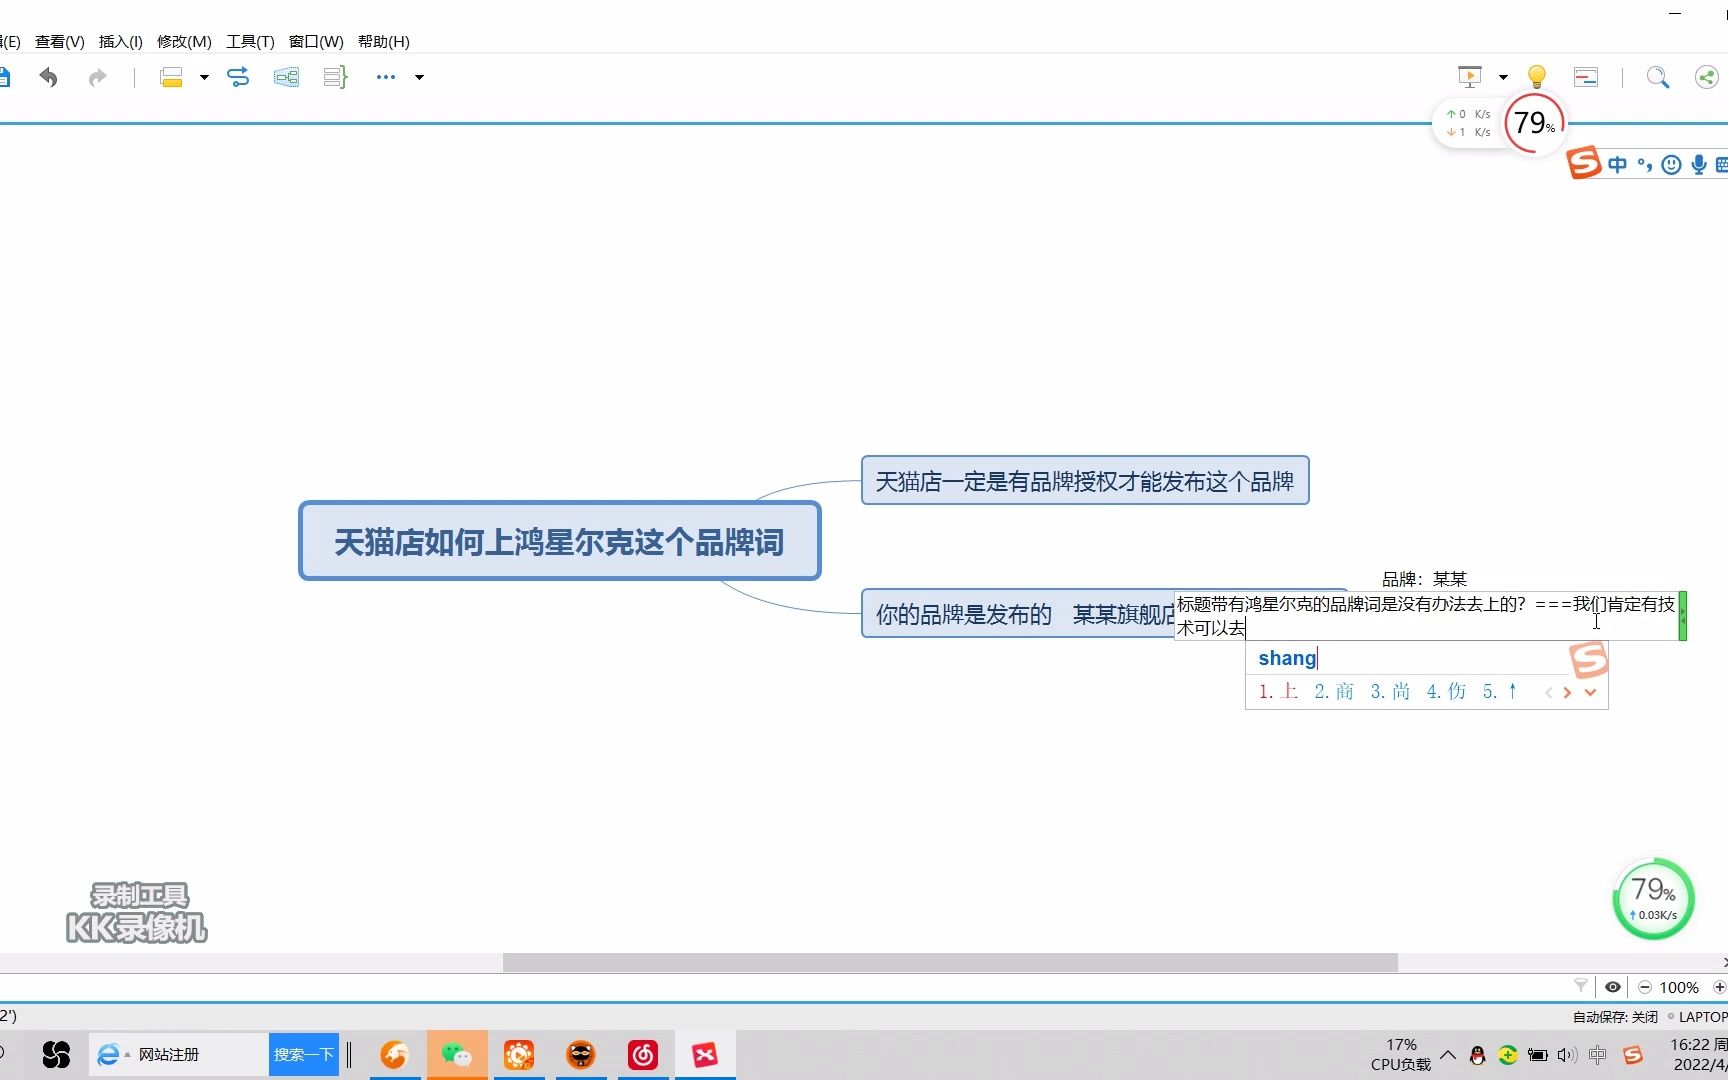Open the 查看(V) menu
This screenshot has height=1080, width=1728.
(x=60, y=41)
